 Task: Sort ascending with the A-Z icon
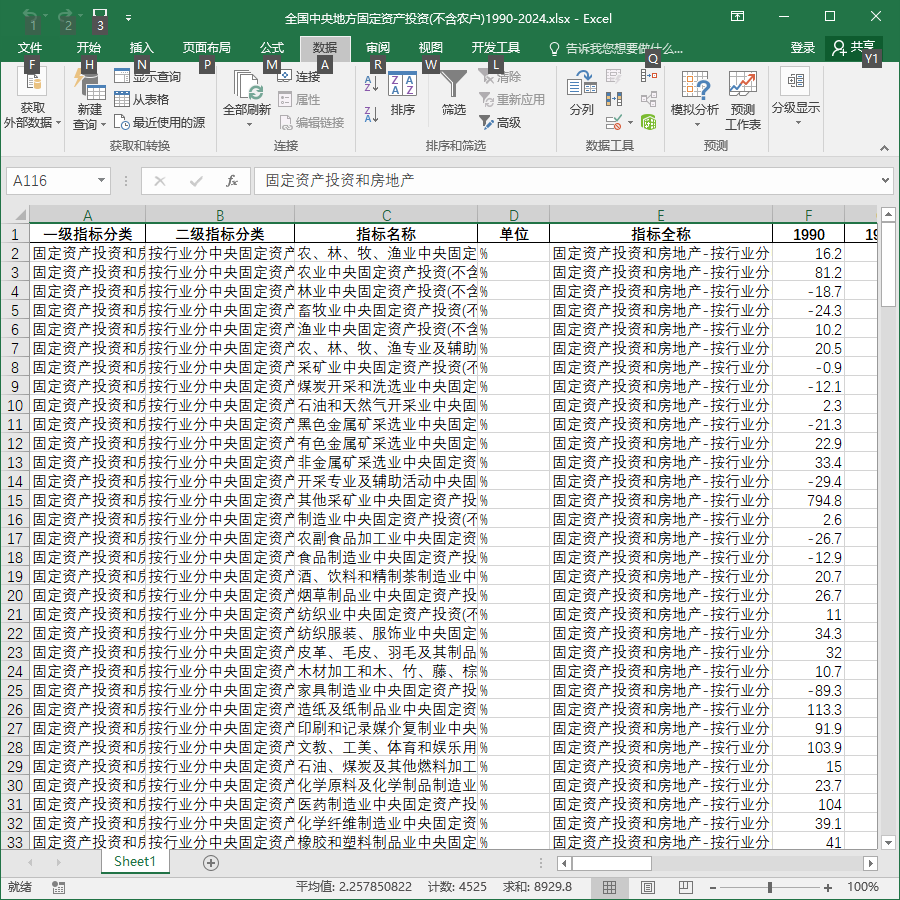pyautogui.click(x=371, y=84)
